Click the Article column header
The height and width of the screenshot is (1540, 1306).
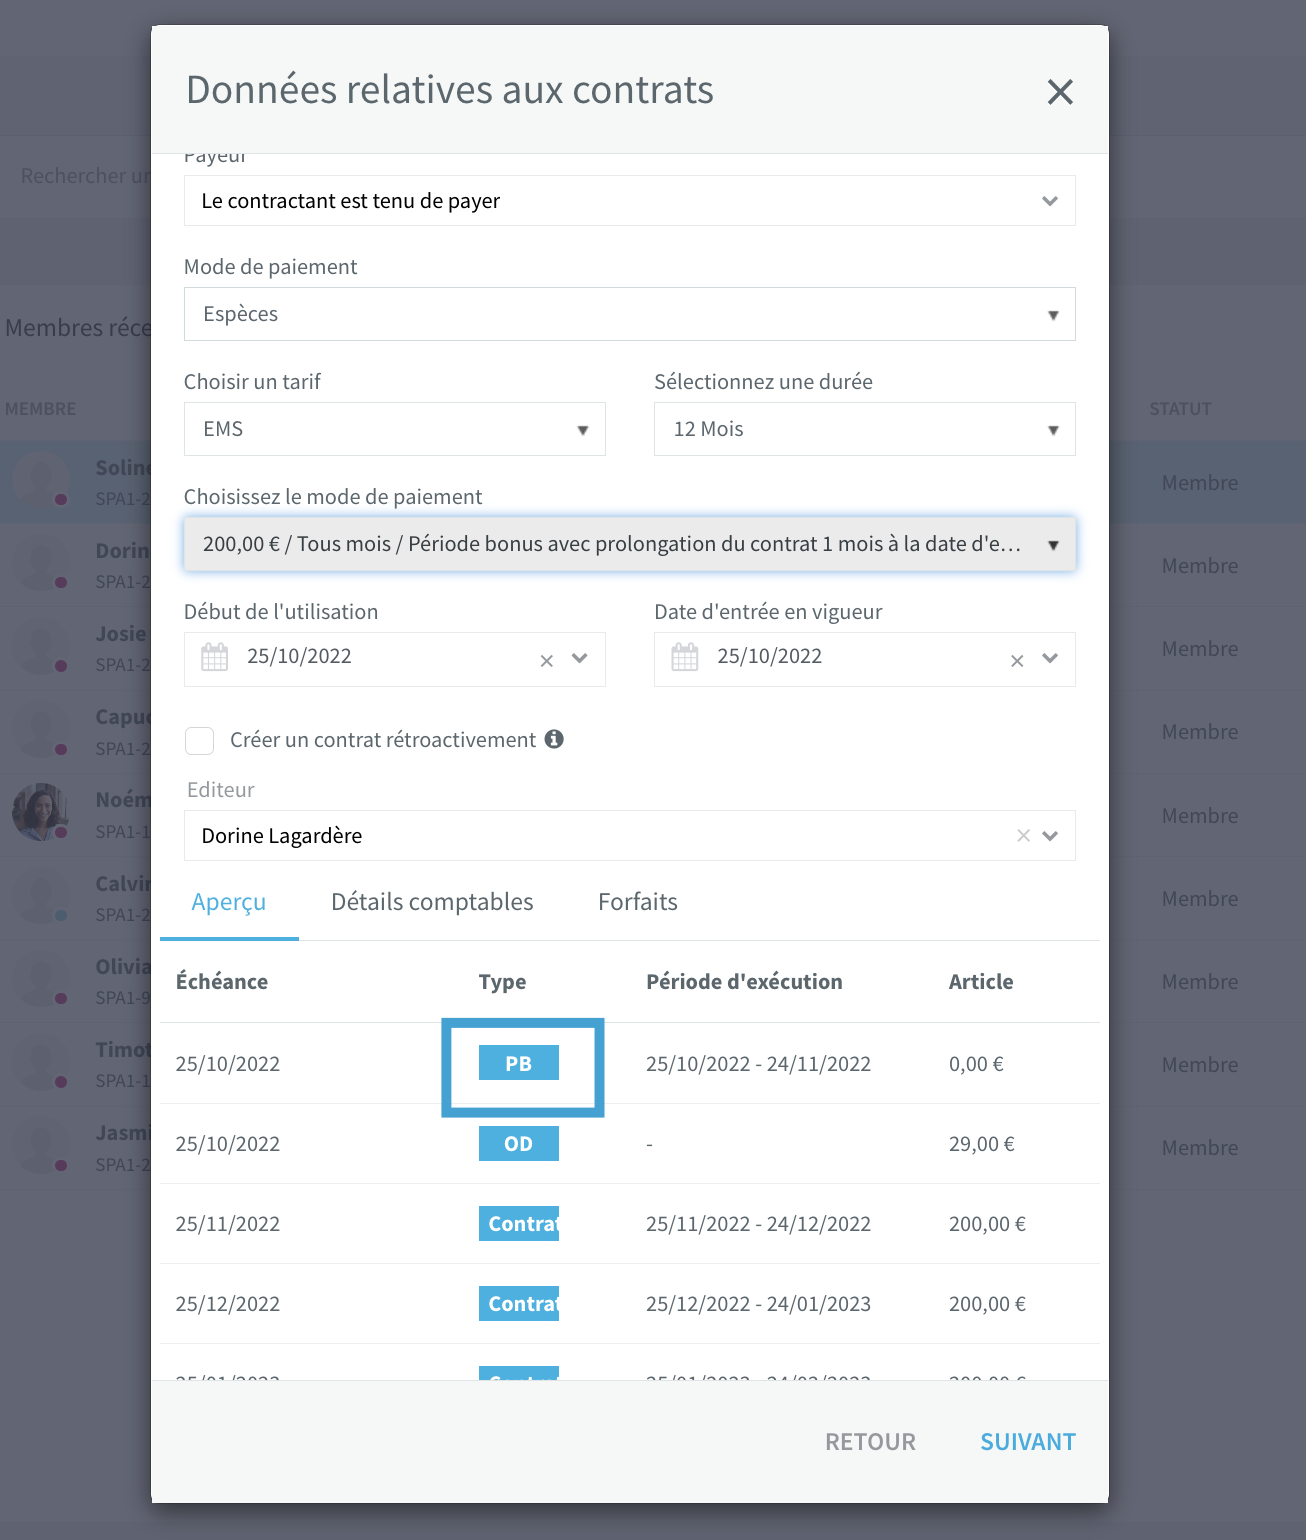tap(981, 982)
